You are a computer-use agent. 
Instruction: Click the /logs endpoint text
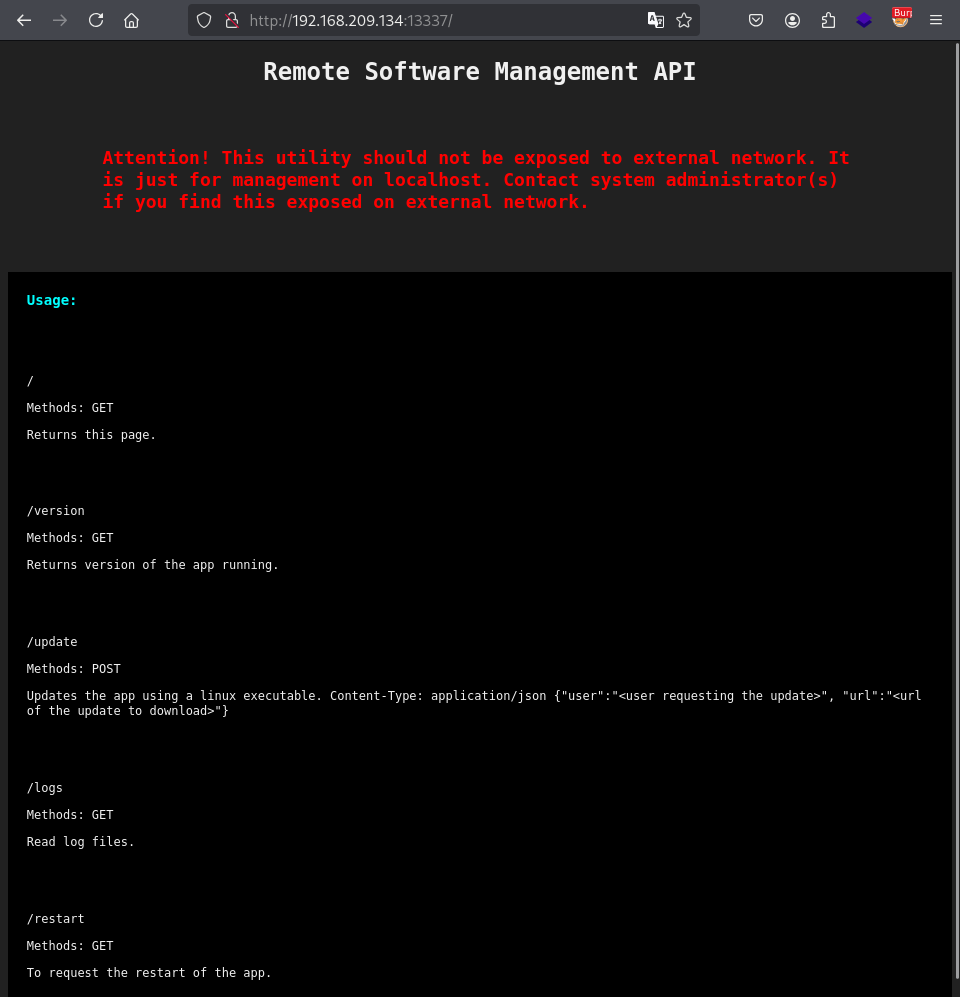point(45,788)
